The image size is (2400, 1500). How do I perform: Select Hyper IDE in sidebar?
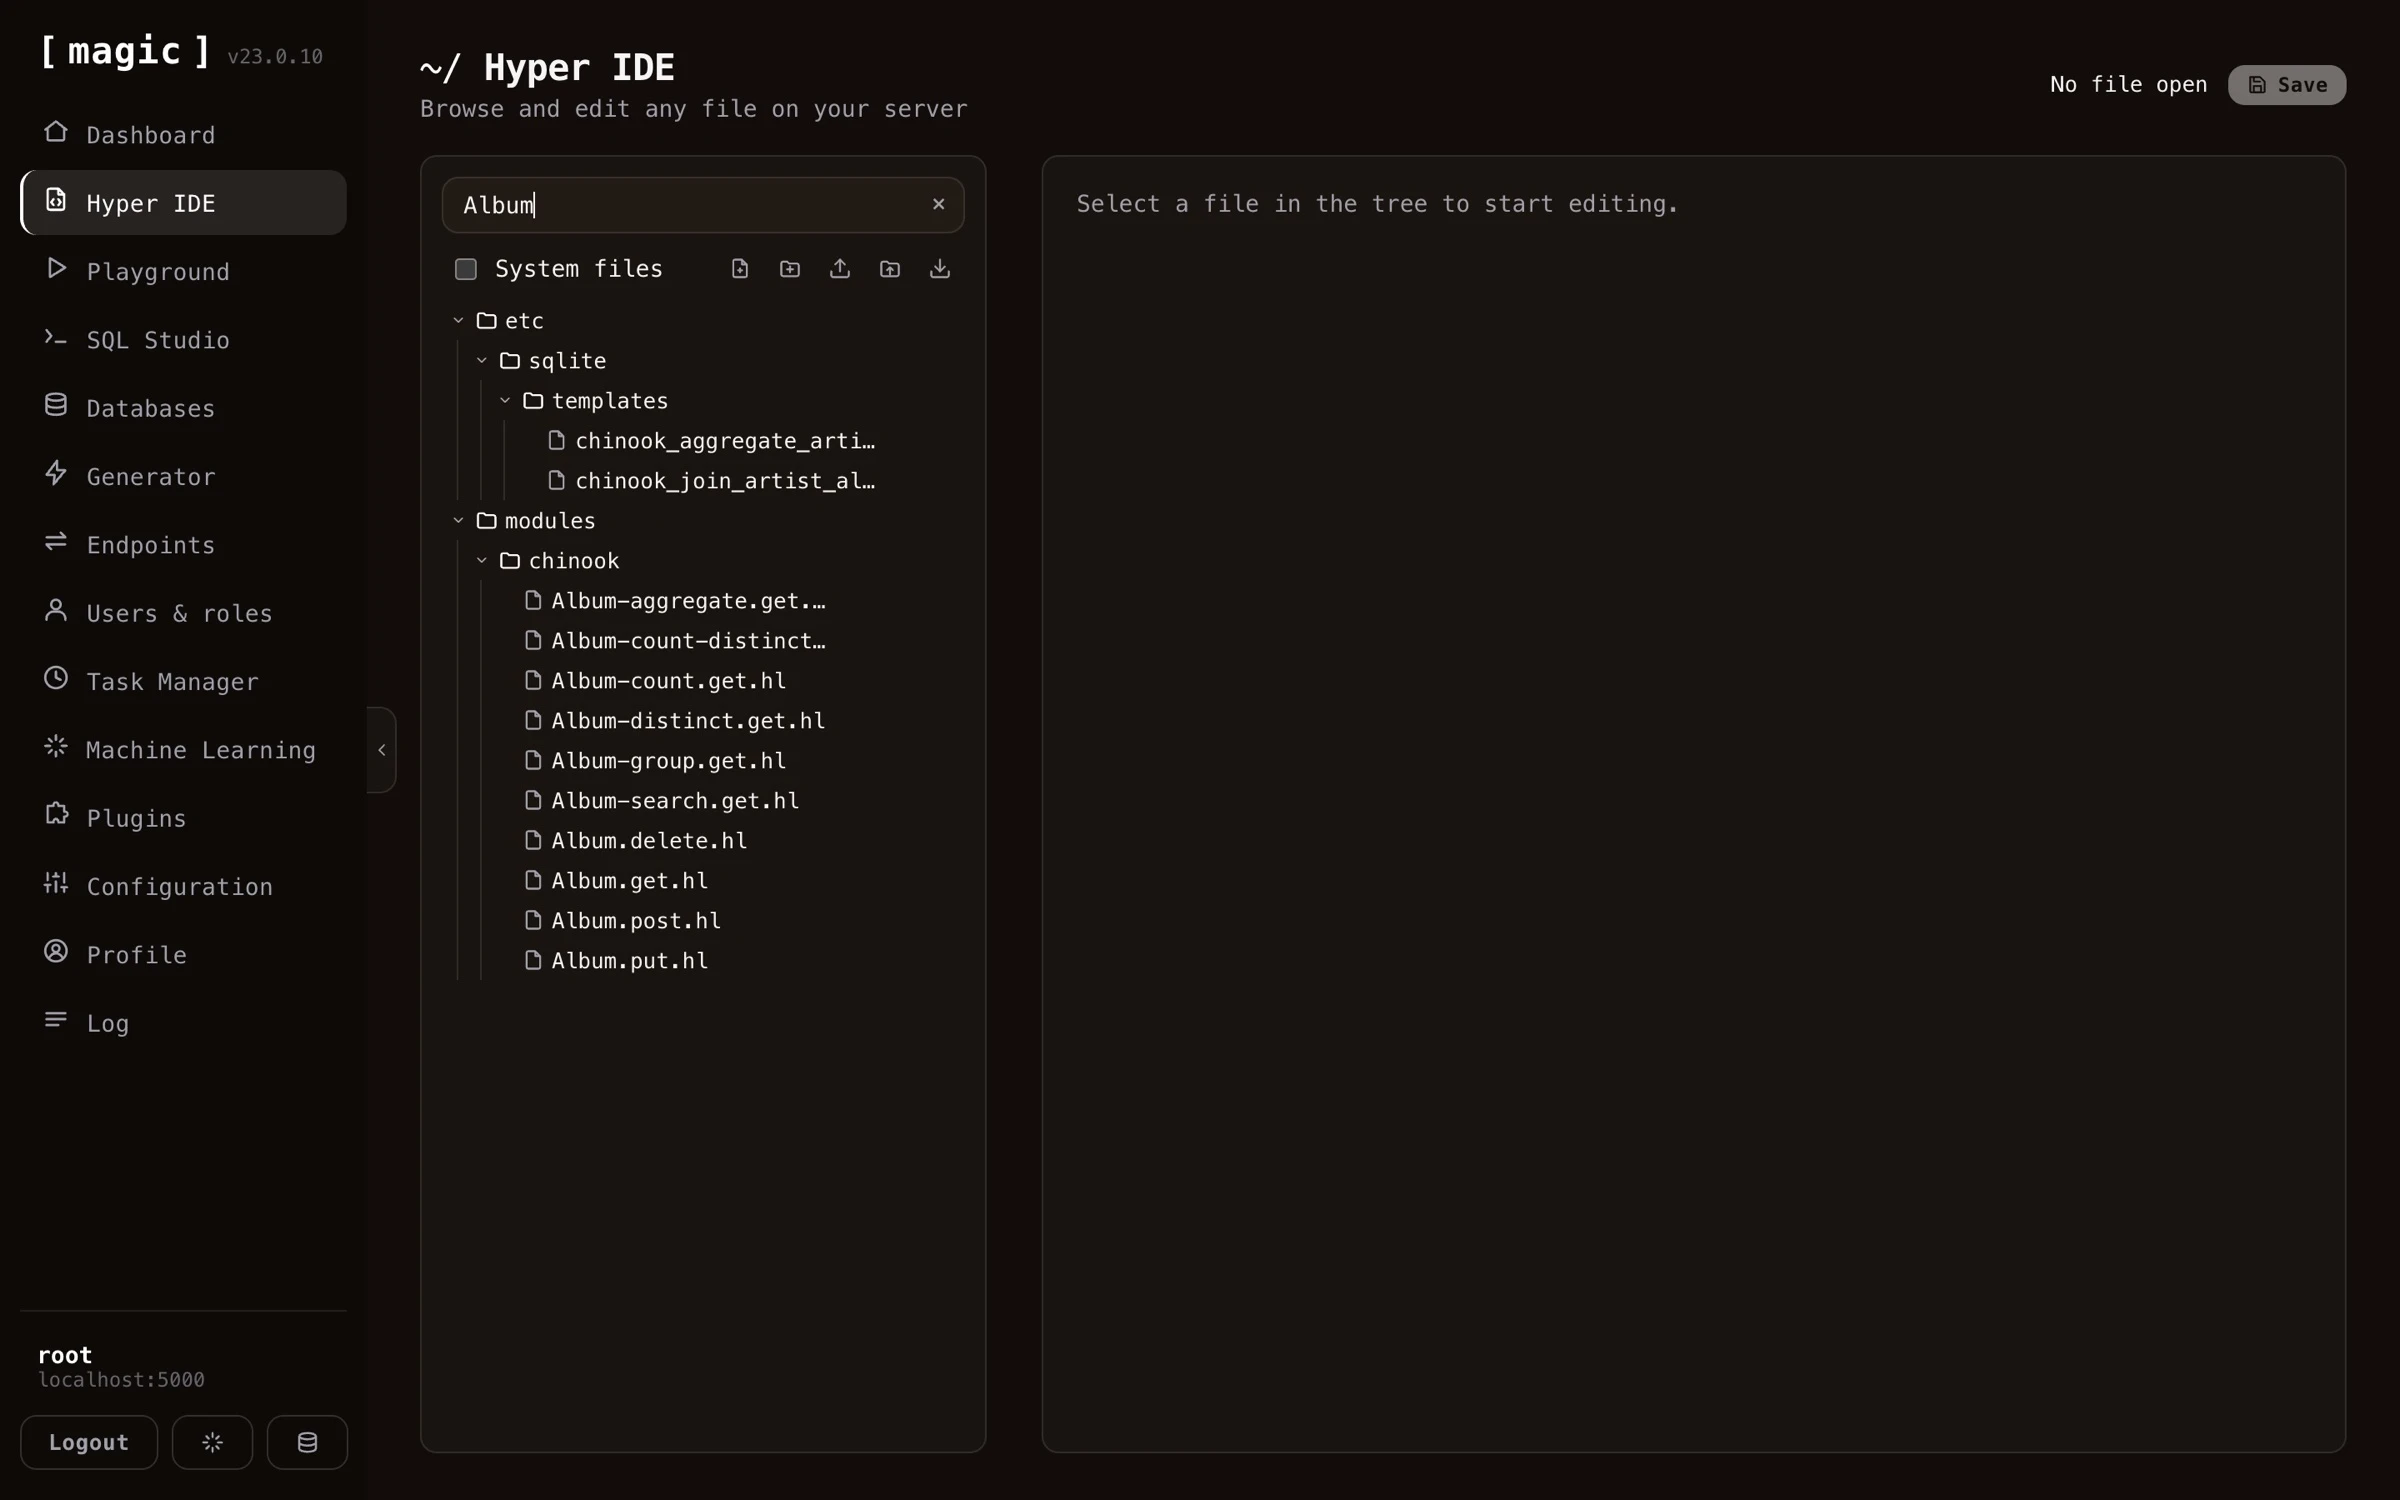click(184, 203)
